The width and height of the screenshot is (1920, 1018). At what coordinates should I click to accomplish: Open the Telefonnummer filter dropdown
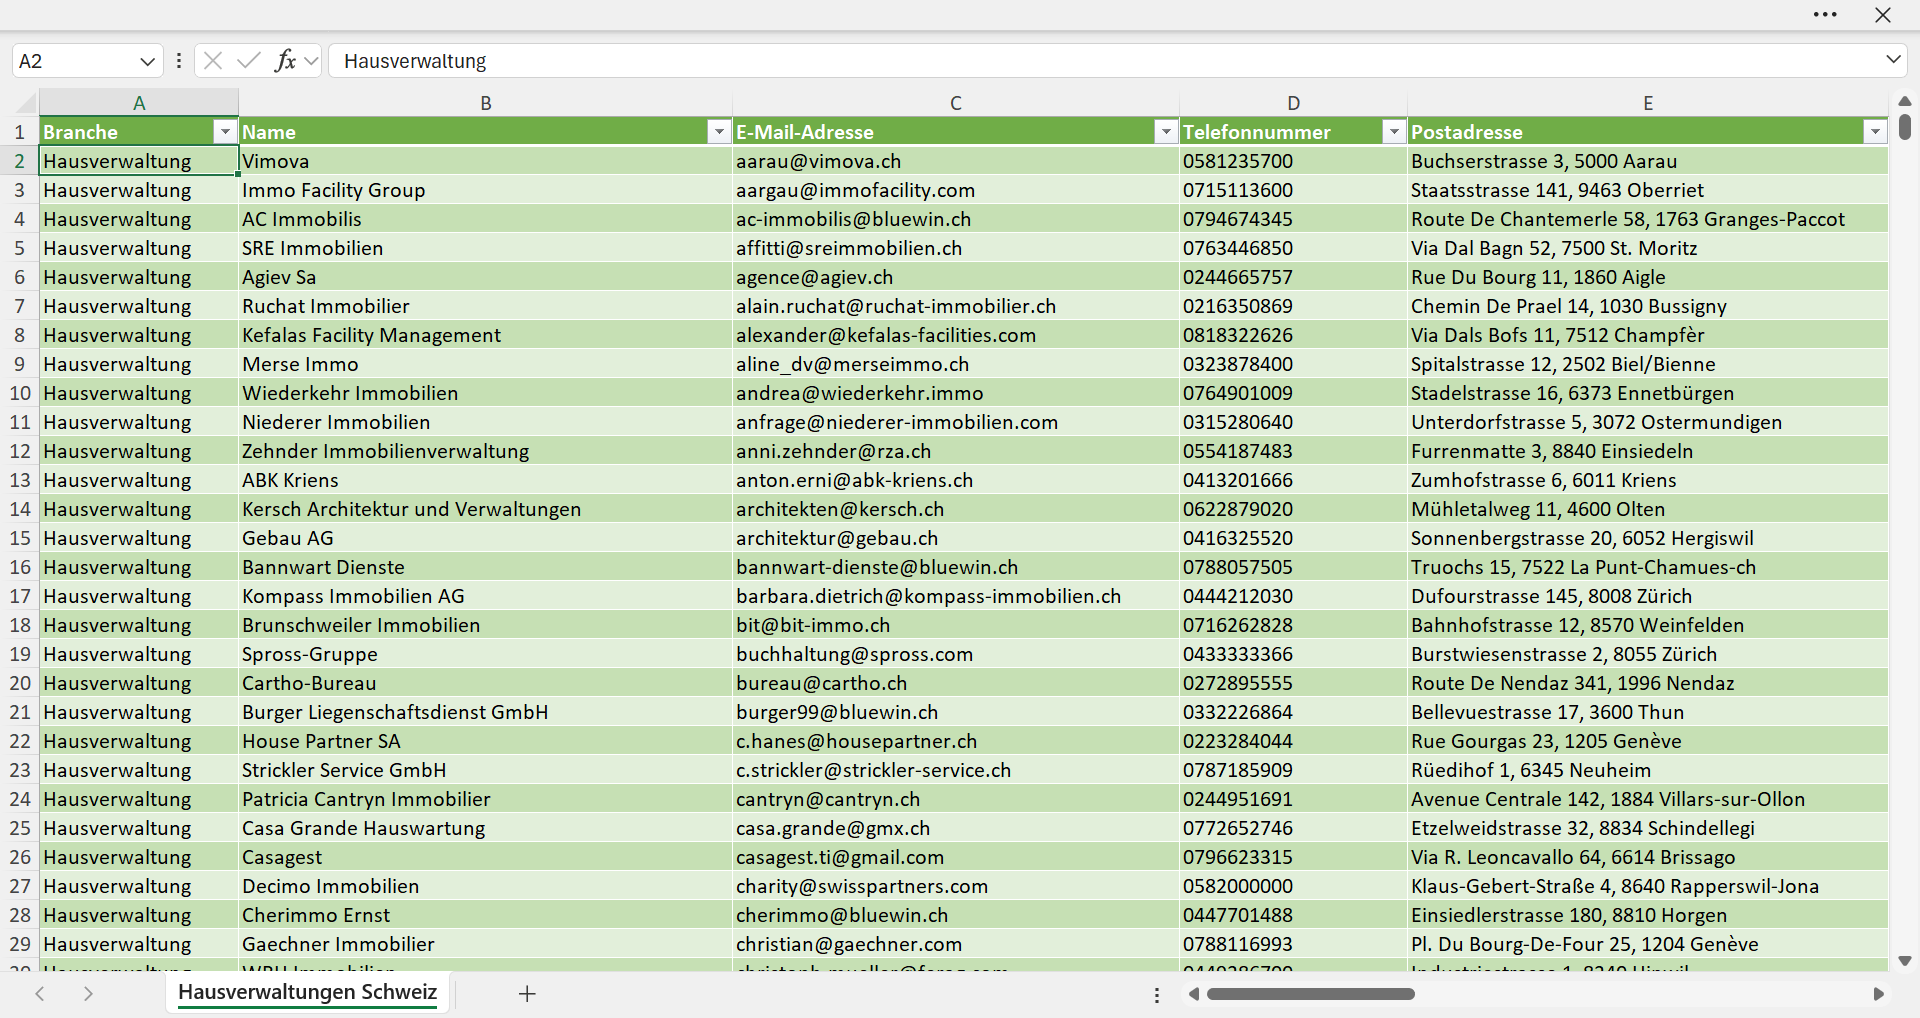[x=1394, y=132]
